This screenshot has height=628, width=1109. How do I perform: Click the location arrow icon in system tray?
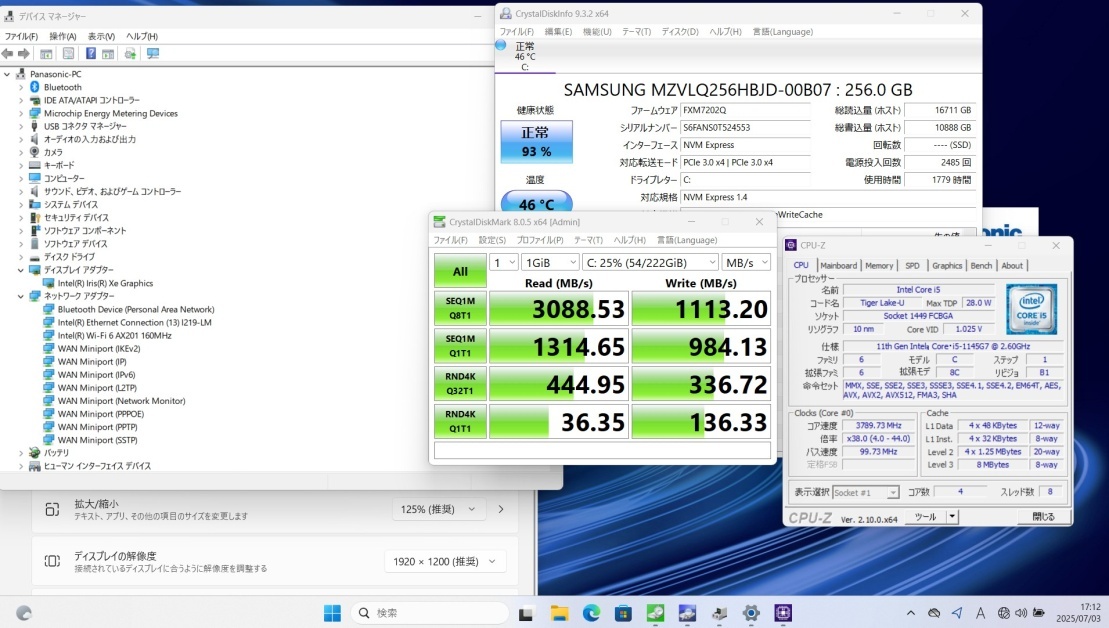coord(957,613)
